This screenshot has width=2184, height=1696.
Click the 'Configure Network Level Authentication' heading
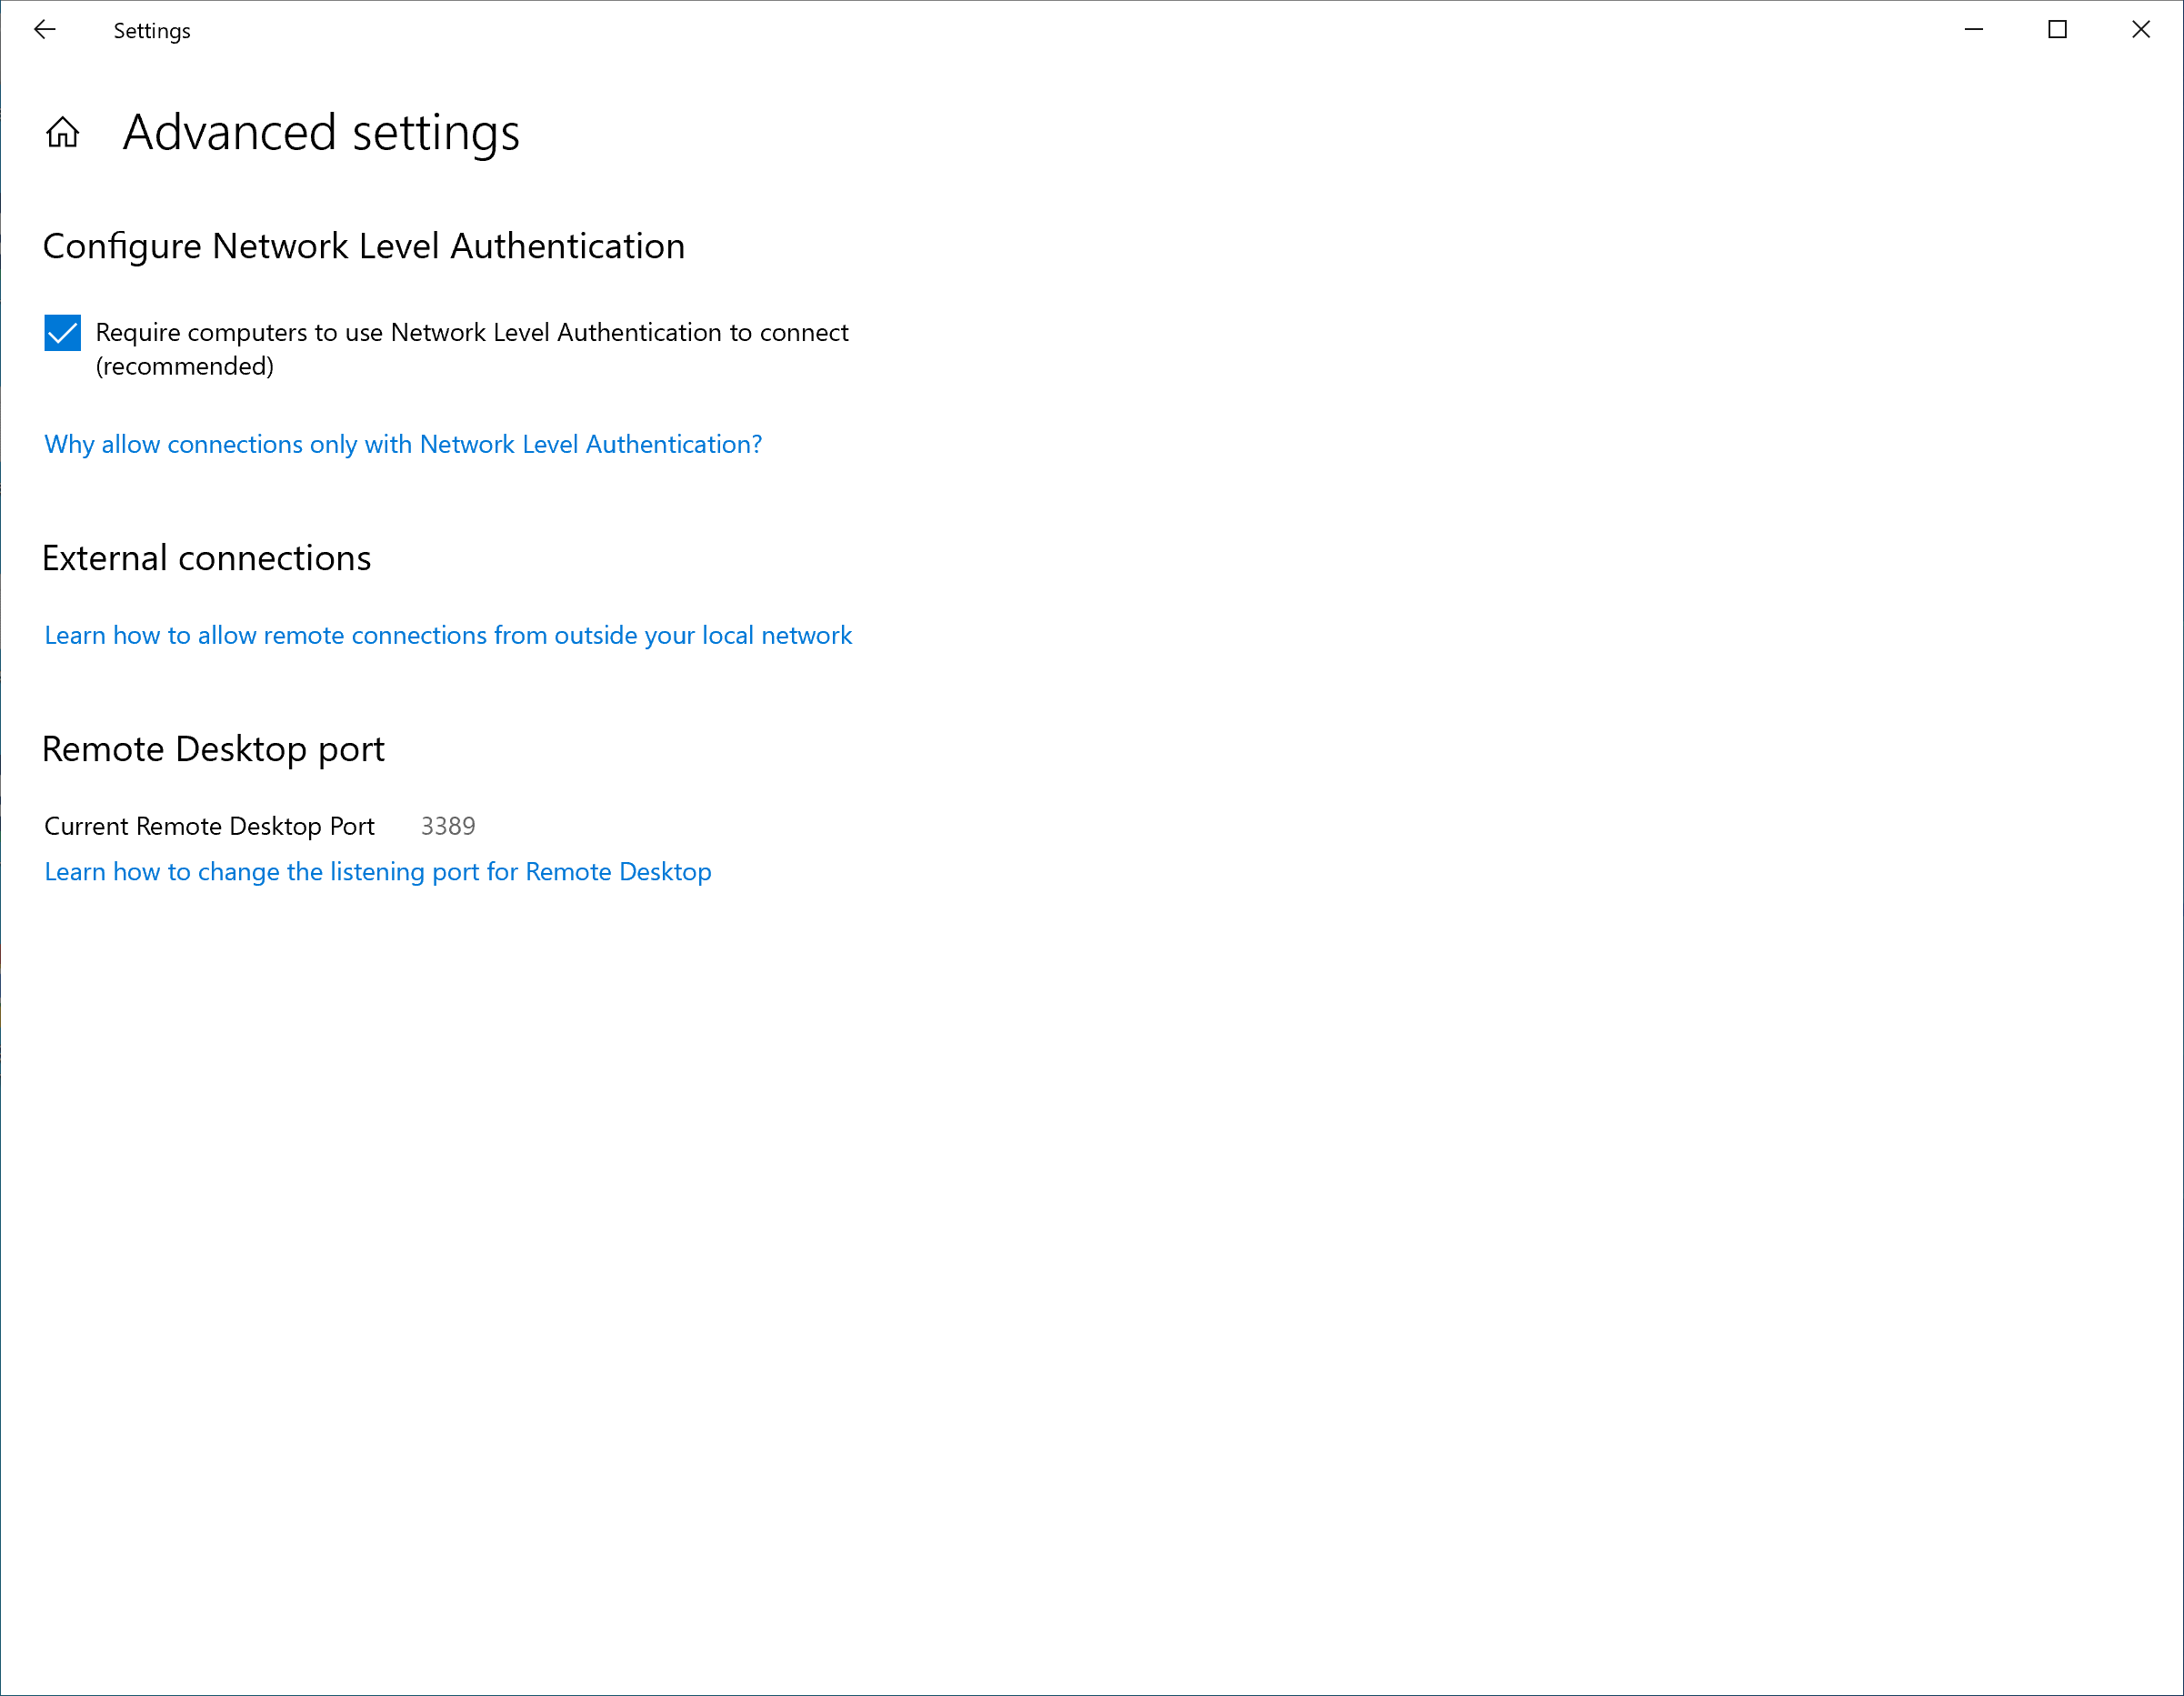tap(364, 246)
